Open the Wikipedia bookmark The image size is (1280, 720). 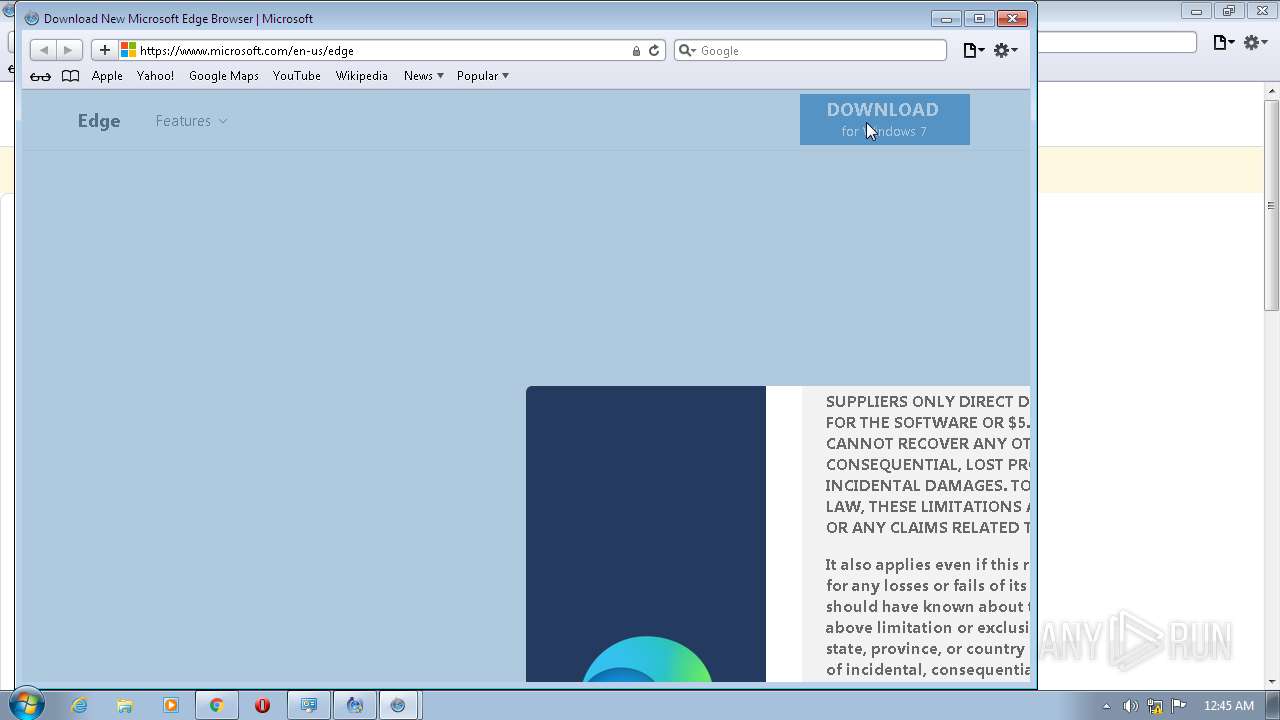(361, 76)
